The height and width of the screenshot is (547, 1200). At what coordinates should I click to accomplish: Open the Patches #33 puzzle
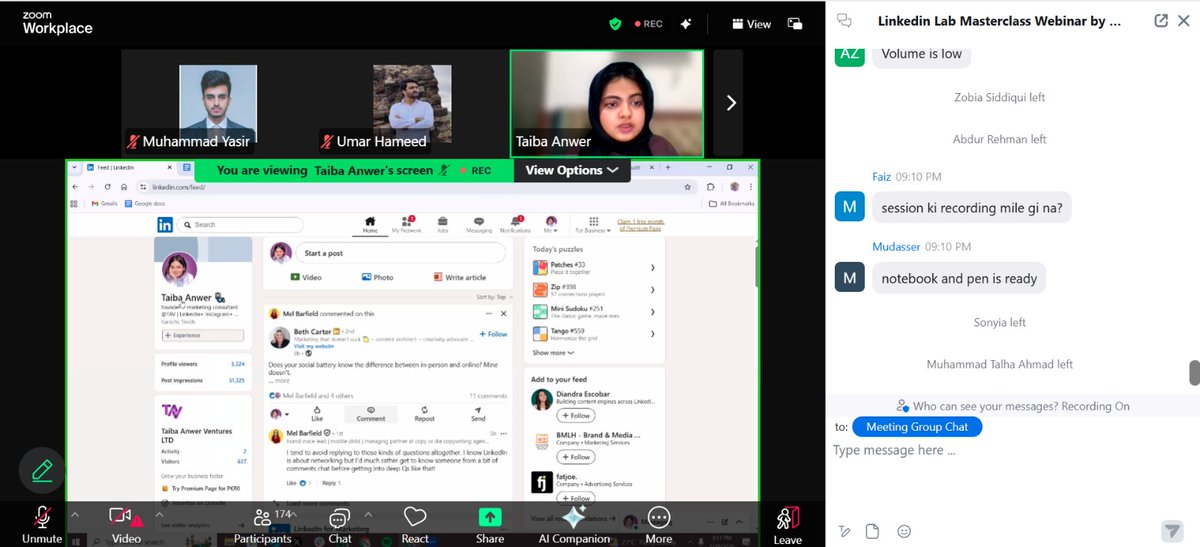[x=594, y=268]
